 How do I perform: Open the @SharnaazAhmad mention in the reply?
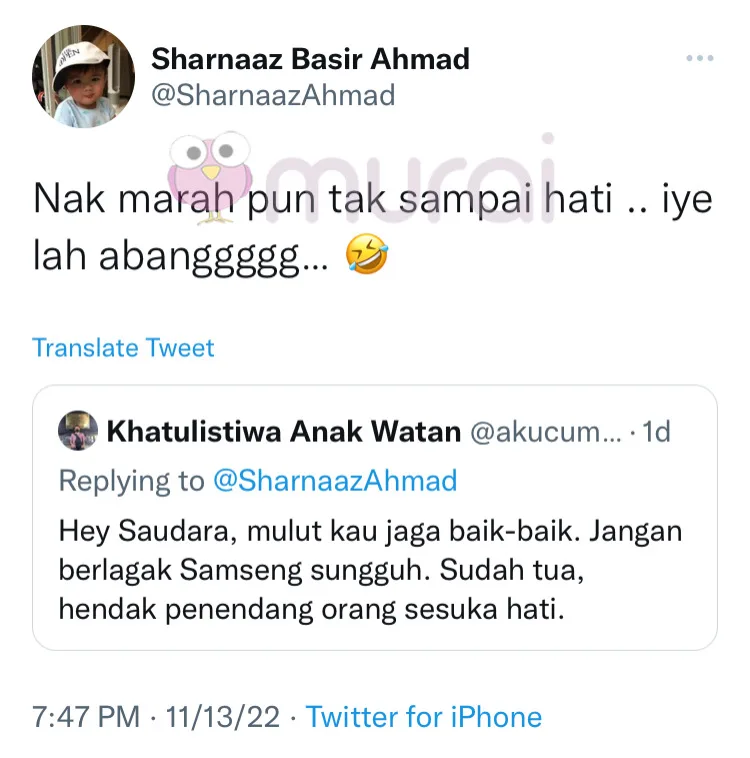tap(335, 481)
